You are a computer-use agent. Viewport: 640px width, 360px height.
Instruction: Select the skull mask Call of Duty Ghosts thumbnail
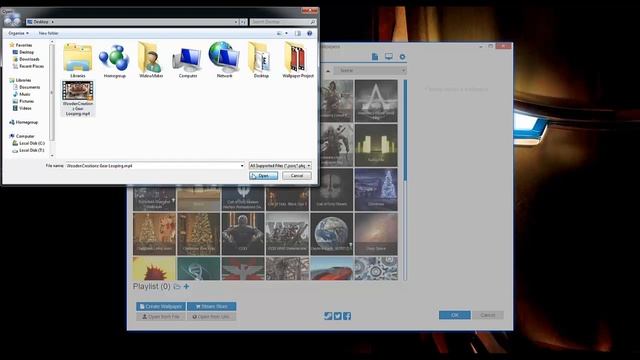[x=331, y=189]
